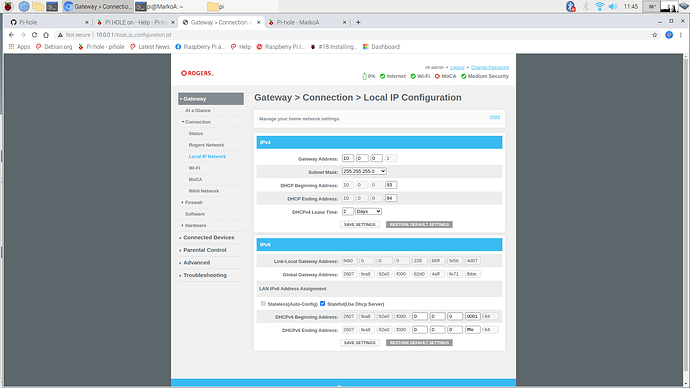Click the browser address bar URL
Screen dimensions: 690x388
pos(134,35)
